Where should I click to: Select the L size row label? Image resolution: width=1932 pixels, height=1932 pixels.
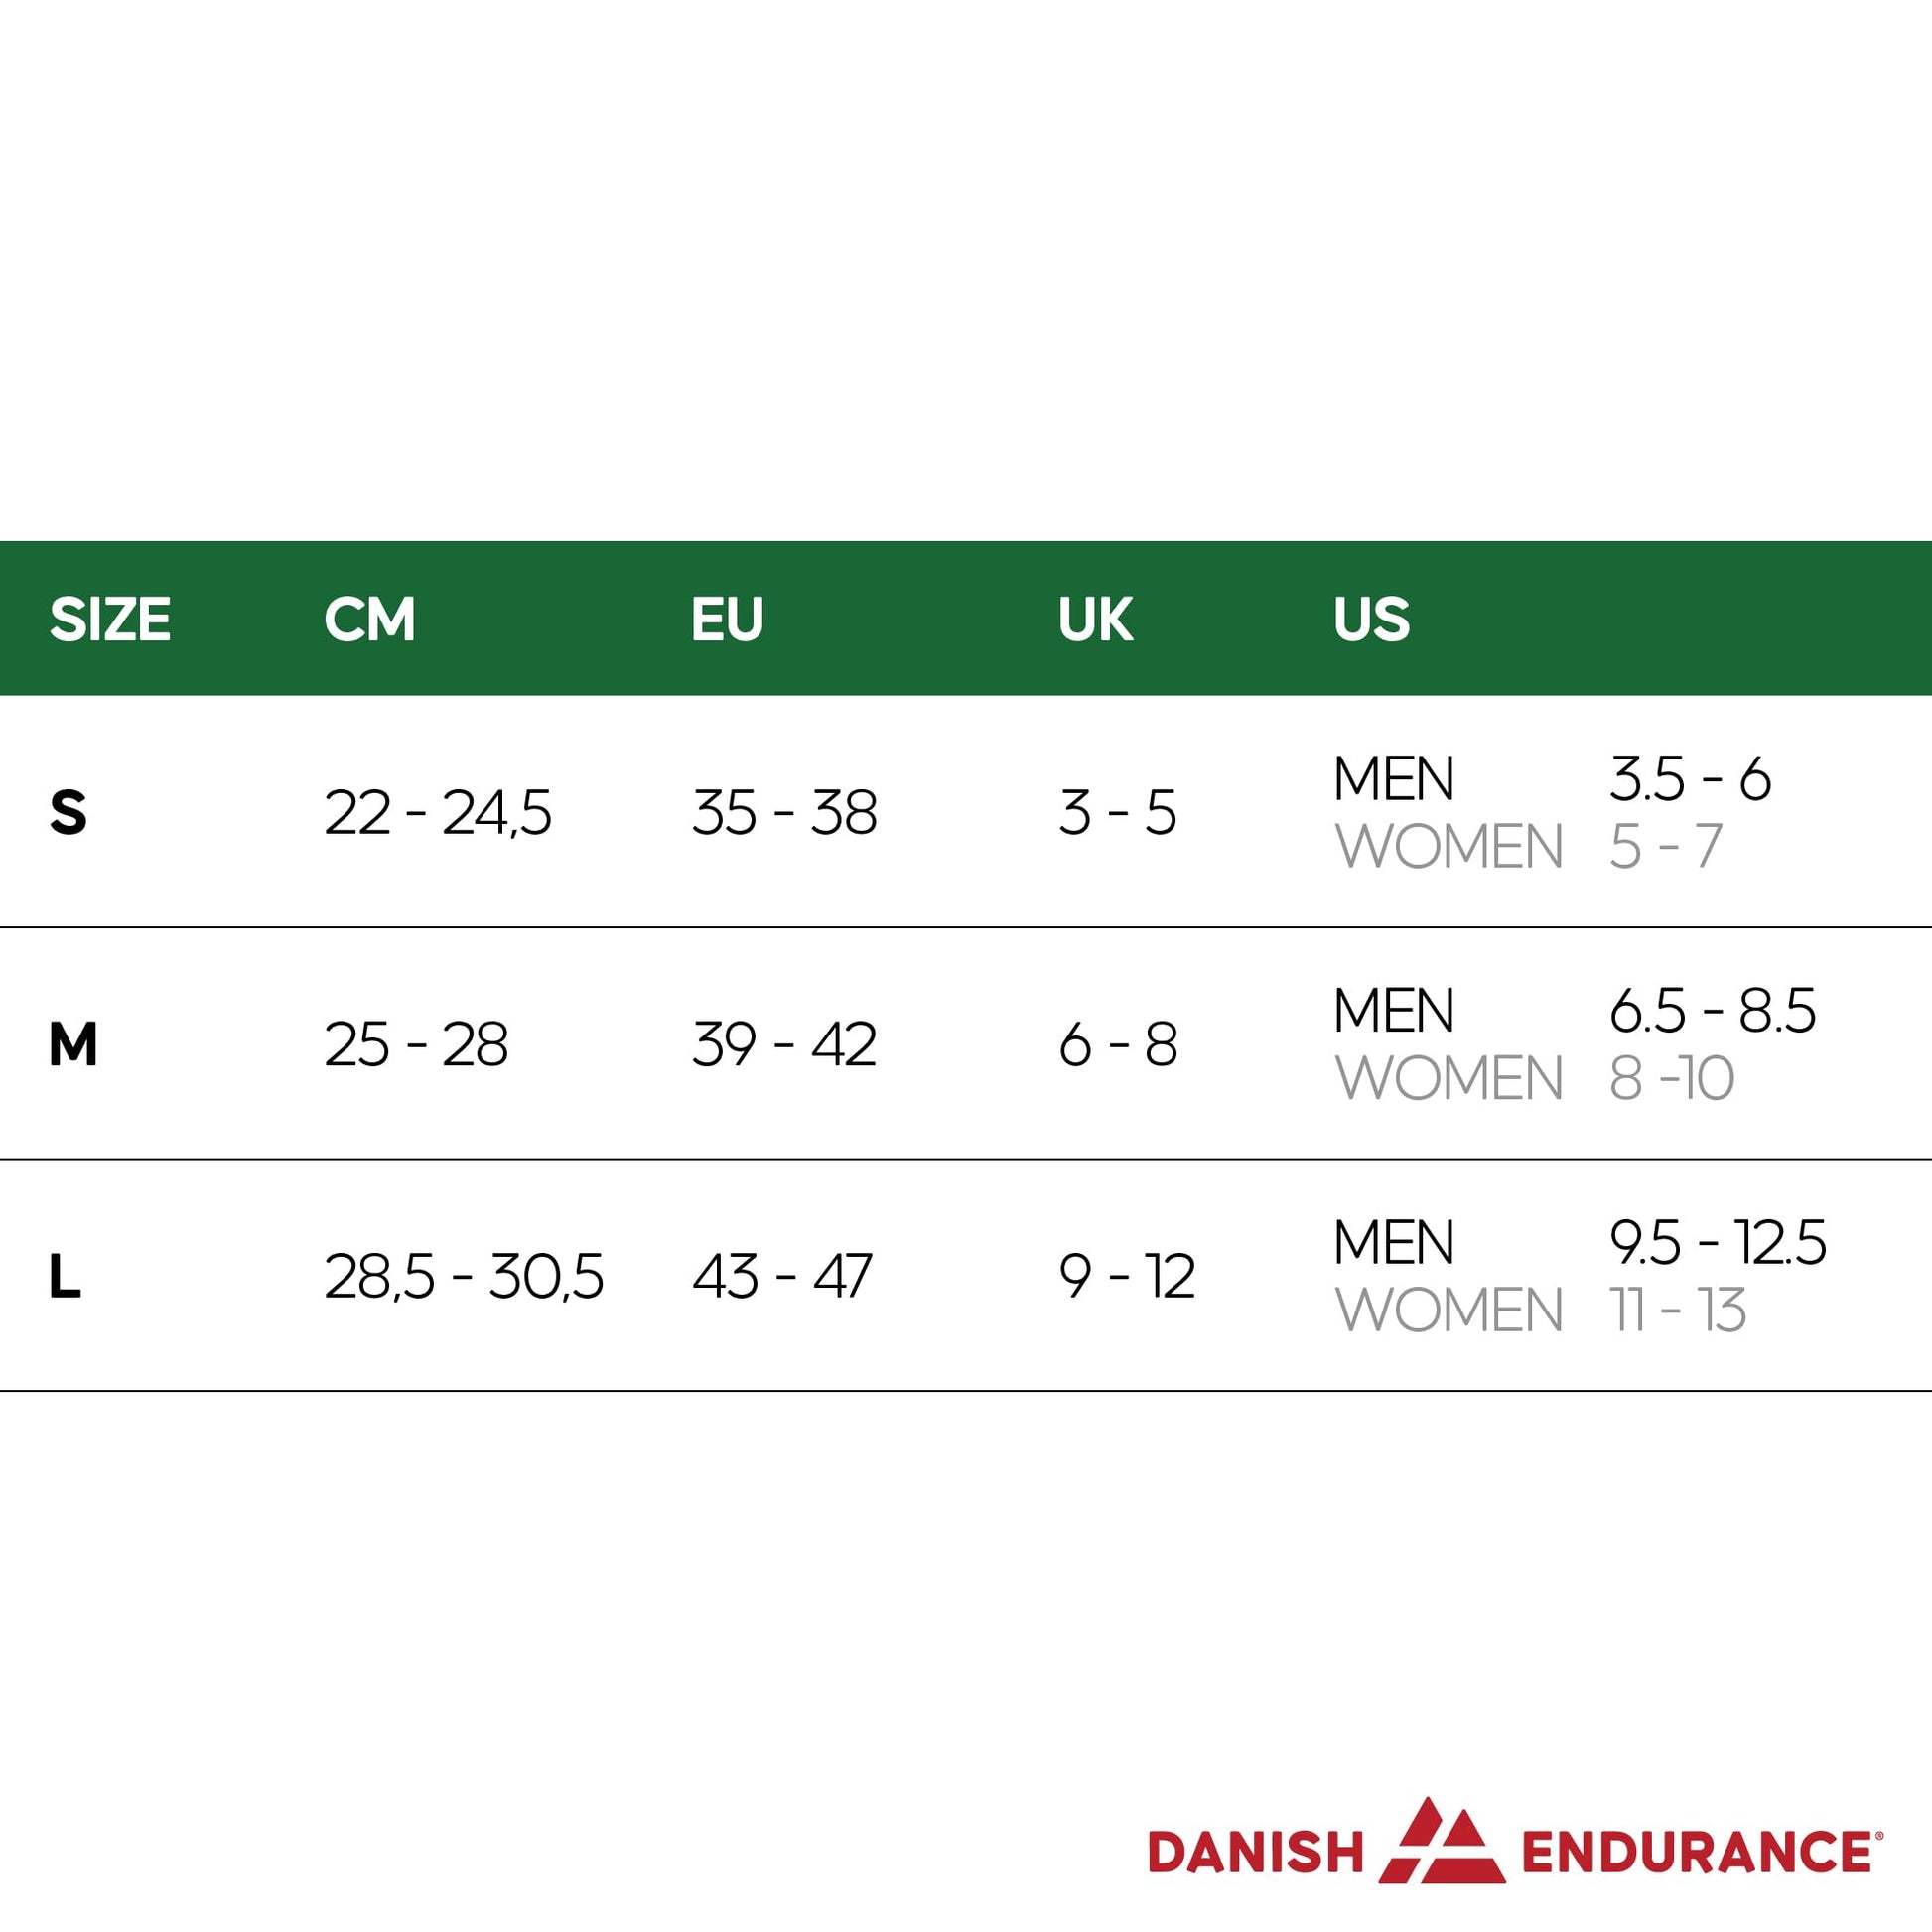[65, 1276]
